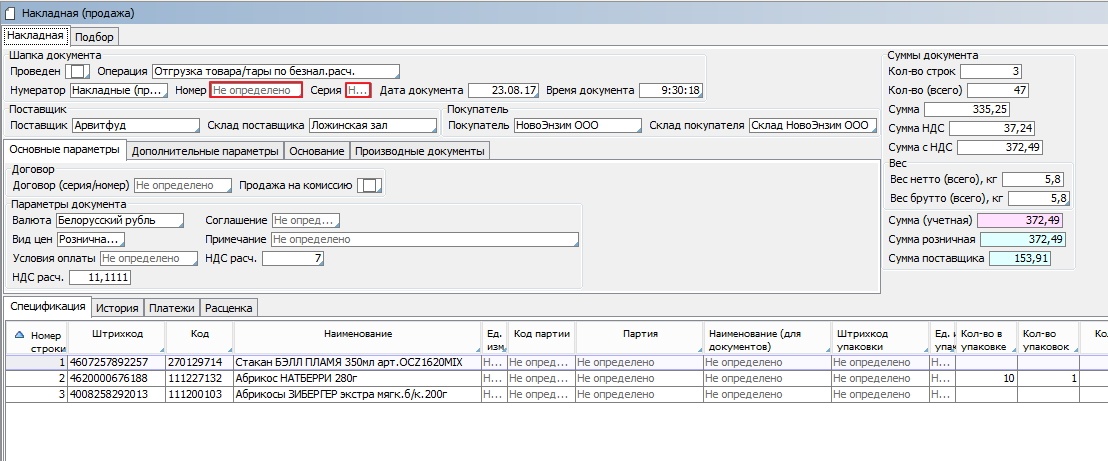Image resolution: width=1108 pixels, height=461 pixels.
Task: Click the Наименование column header
Action: pos(357,334)
